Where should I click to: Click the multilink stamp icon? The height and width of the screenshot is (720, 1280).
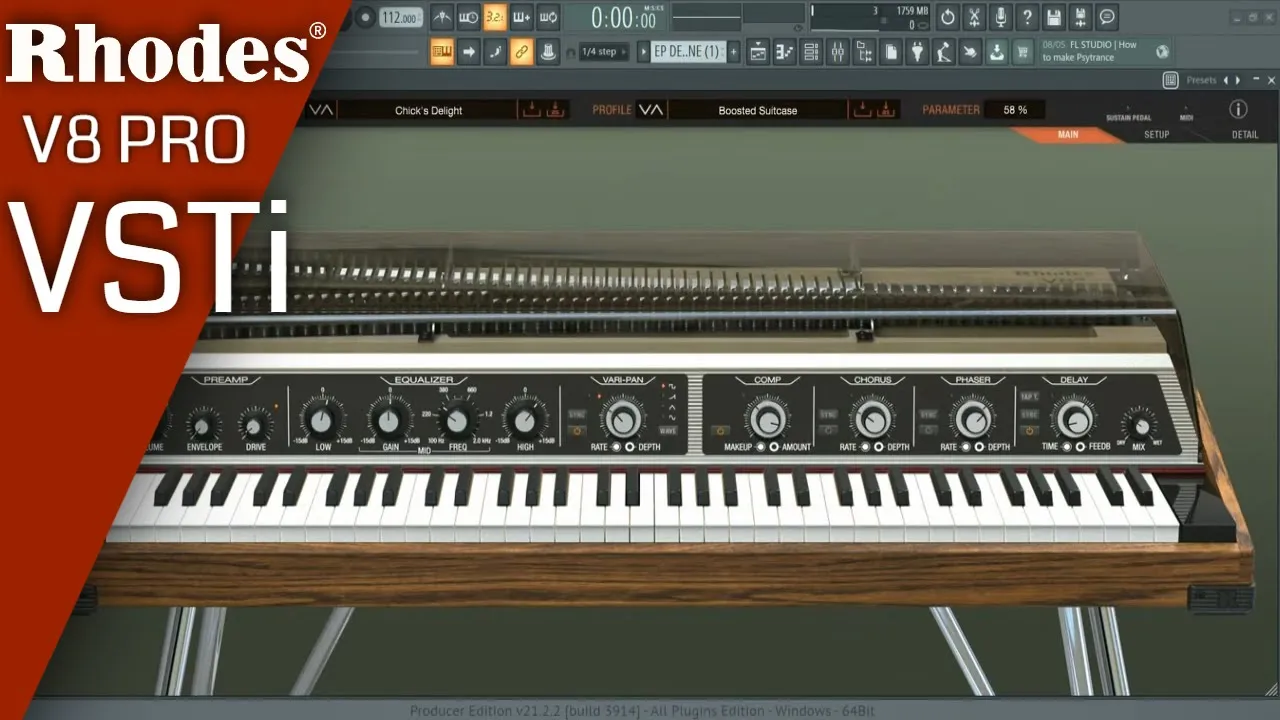click(x=548, y=52)
